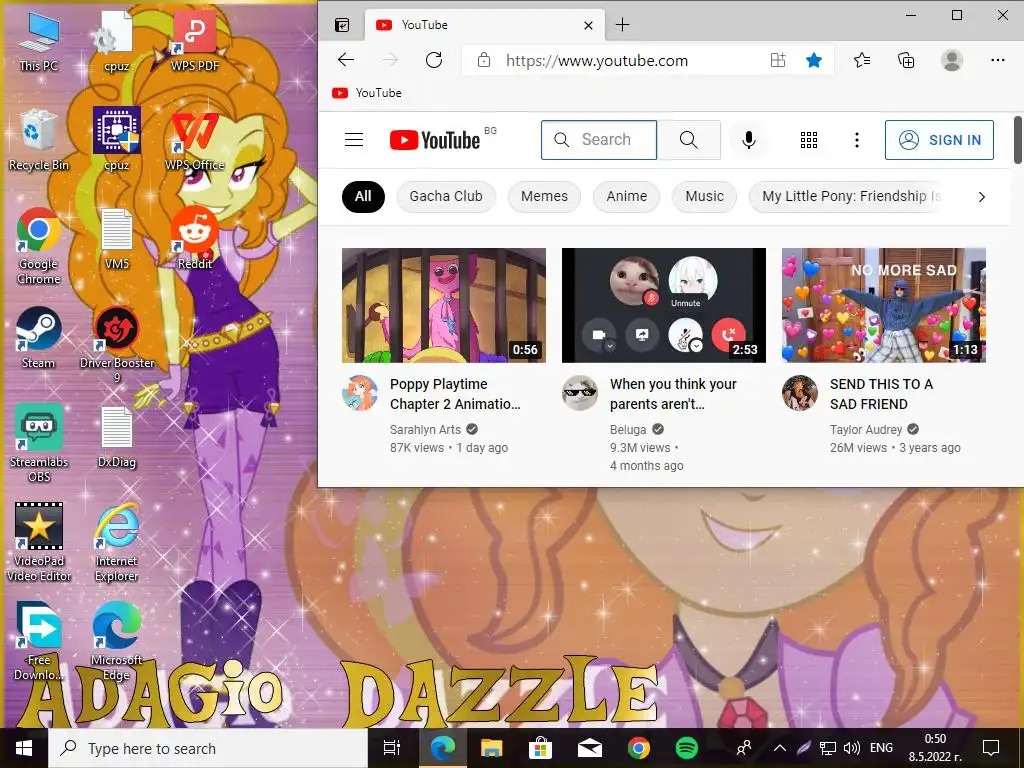1024x768 pixels.
Task: Go back with the browser back arrow
Action: coord(346,61)
